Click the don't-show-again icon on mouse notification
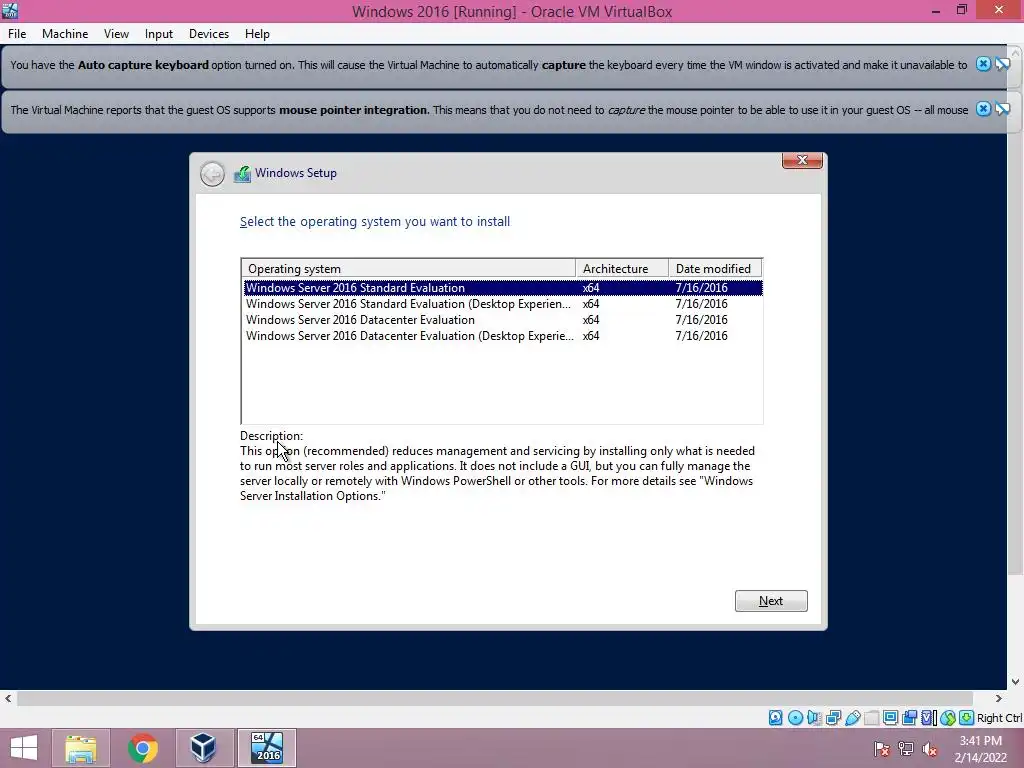This screenshot has width=1024, height=768. click(x=1002, y=109)
